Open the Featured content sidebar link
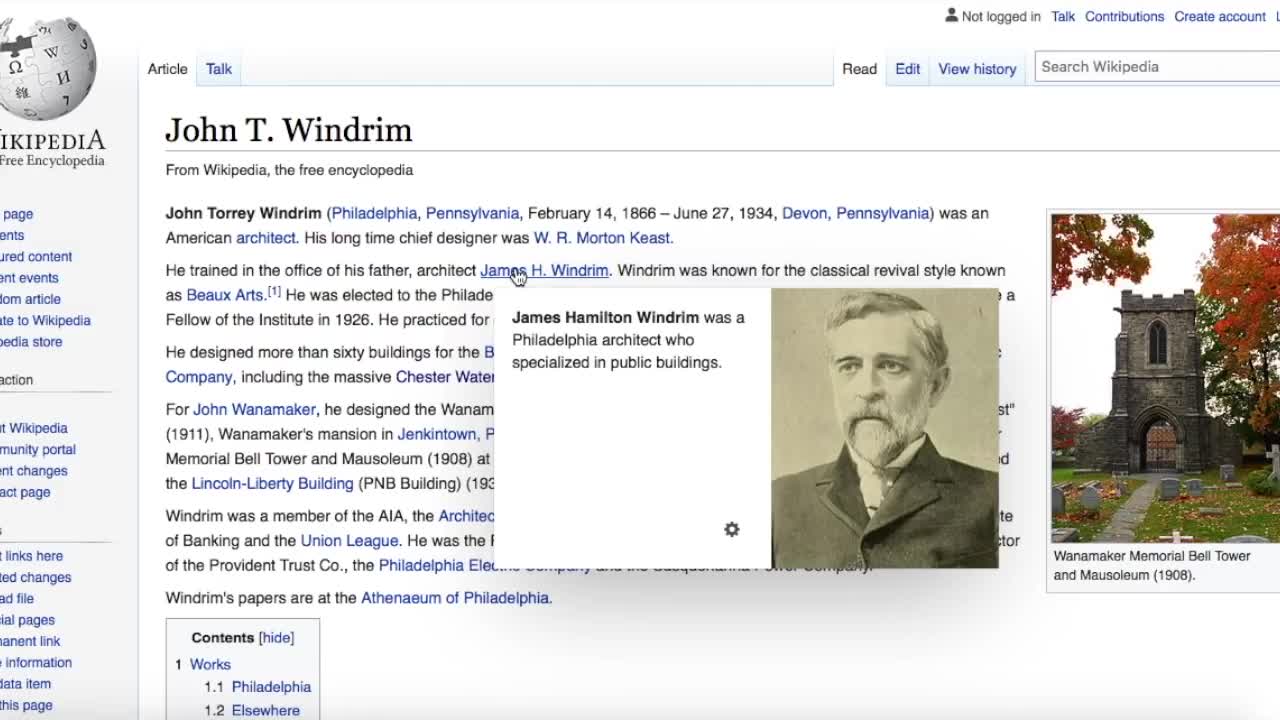The height and width of the screenshot is (720, 1280). [36, 257]
